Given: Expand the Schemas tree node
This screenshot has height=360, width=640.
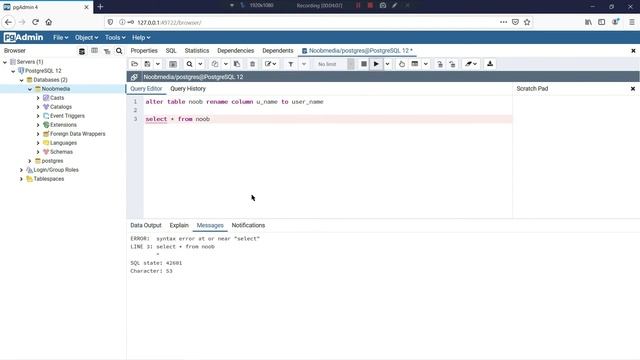Looking at the screenshot, I should pyautogui.click(x=38, y=152).
